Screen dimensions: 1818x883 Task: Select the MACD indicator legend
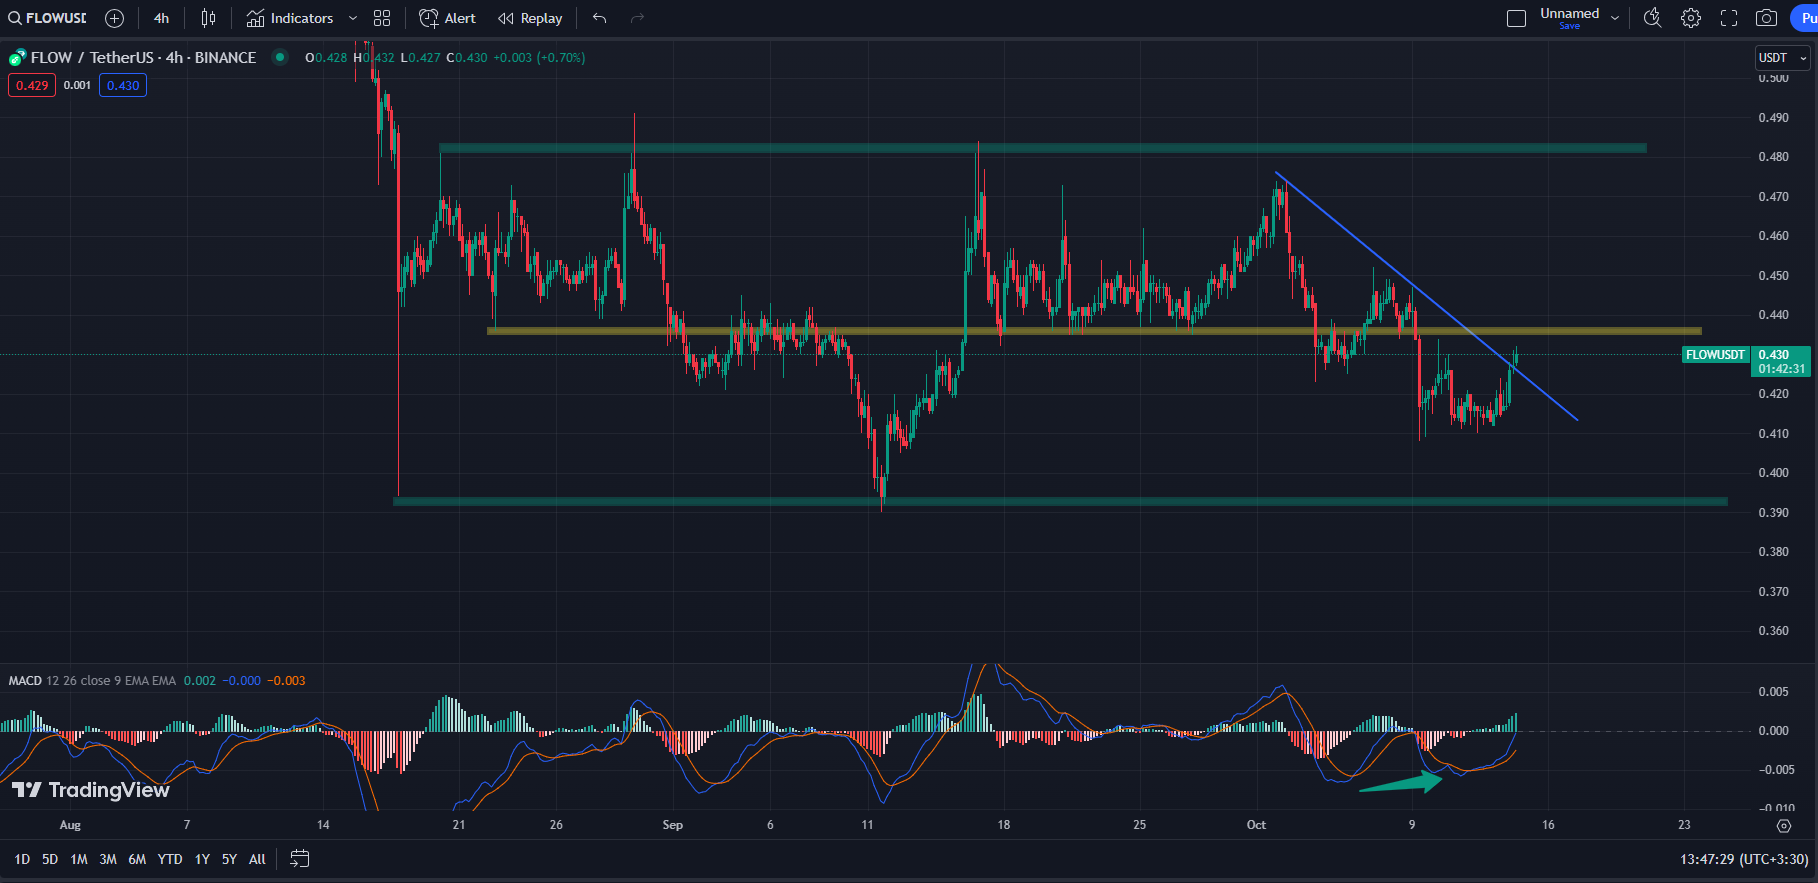tap(92, 680)
